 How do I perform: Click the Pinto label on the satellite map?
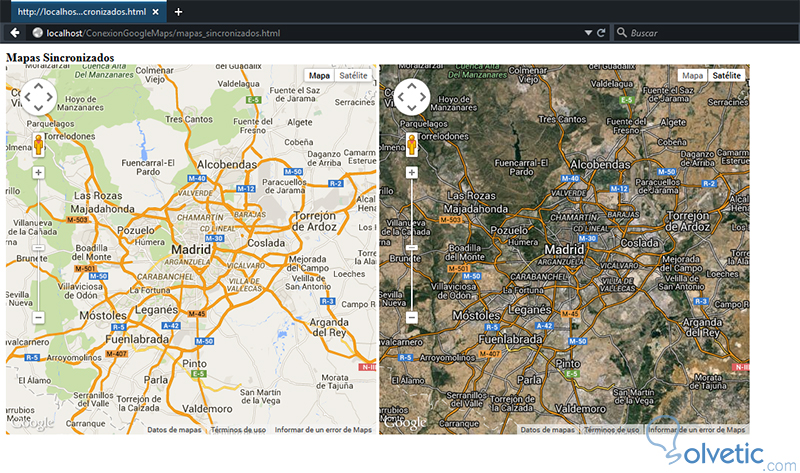568,363
